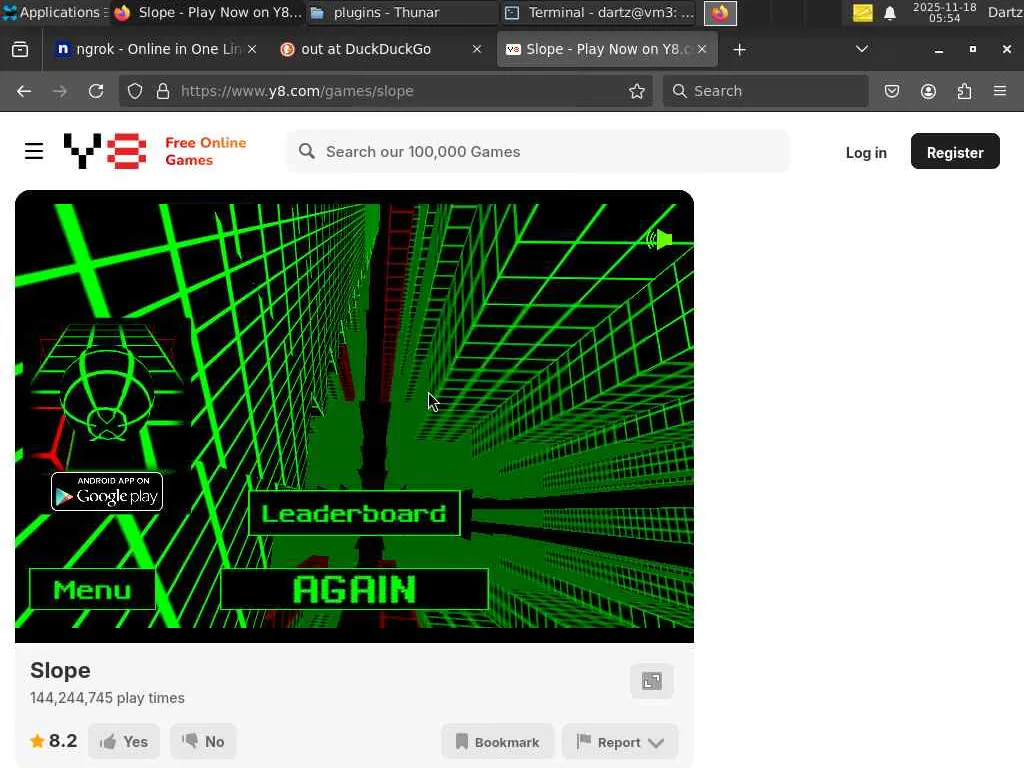Image resolution: width=1024 pixels, height=768 pixels.
Task: Close the Slope tab
Action: [x=702, y=49]
